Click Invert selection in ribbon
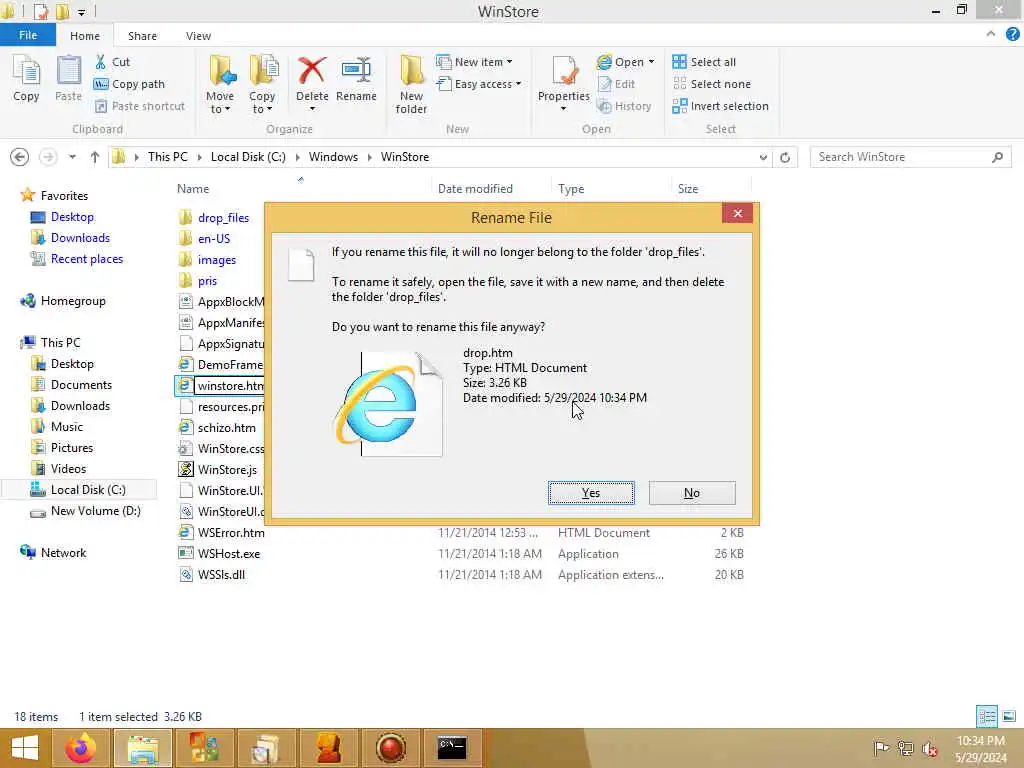This screenshot has height=768, width=1024. 720,106
